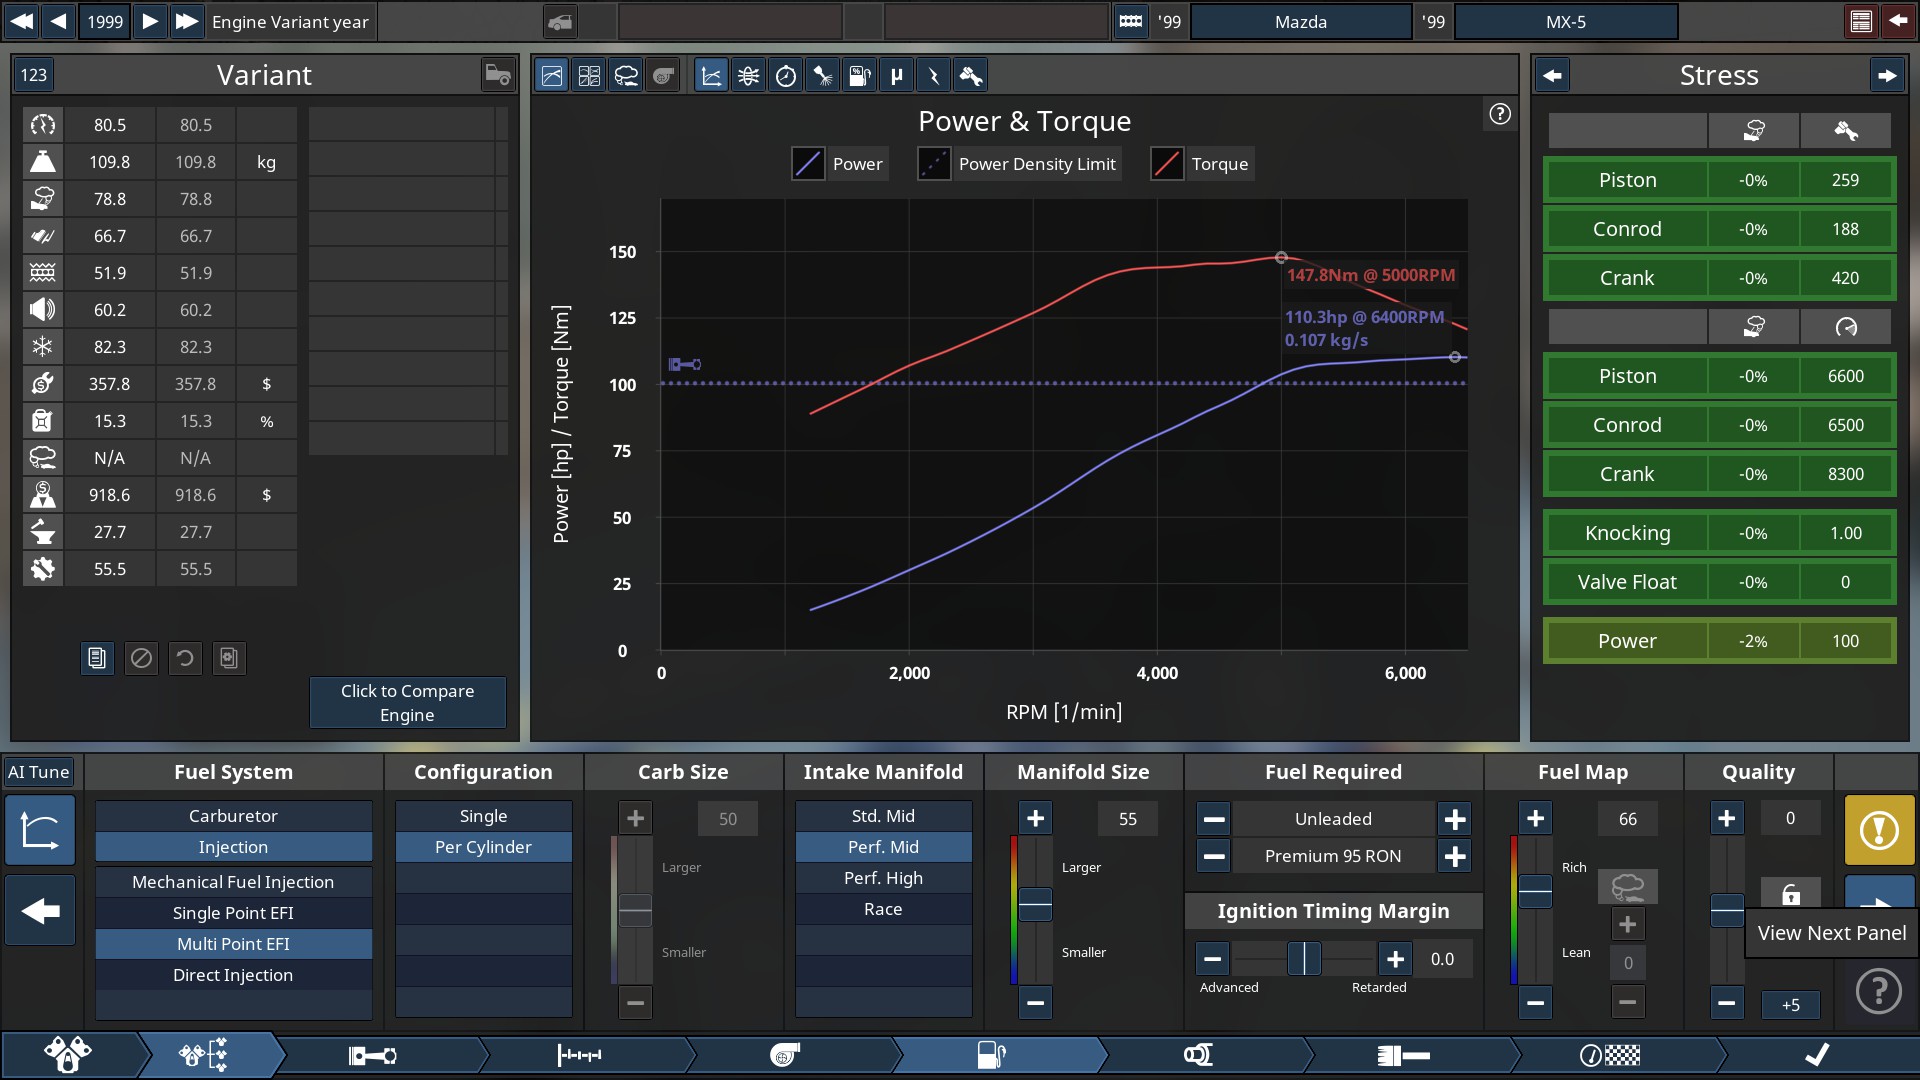
Task: Open the engine variant tree tab
Action: tap(203, 1055)
